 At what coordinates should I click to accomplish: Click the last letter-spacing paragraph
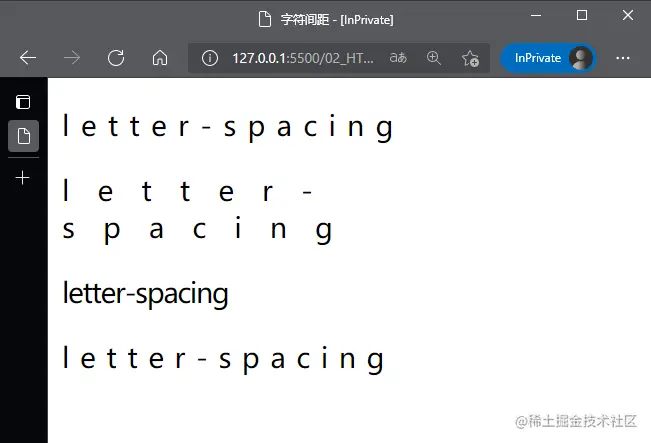223,360
